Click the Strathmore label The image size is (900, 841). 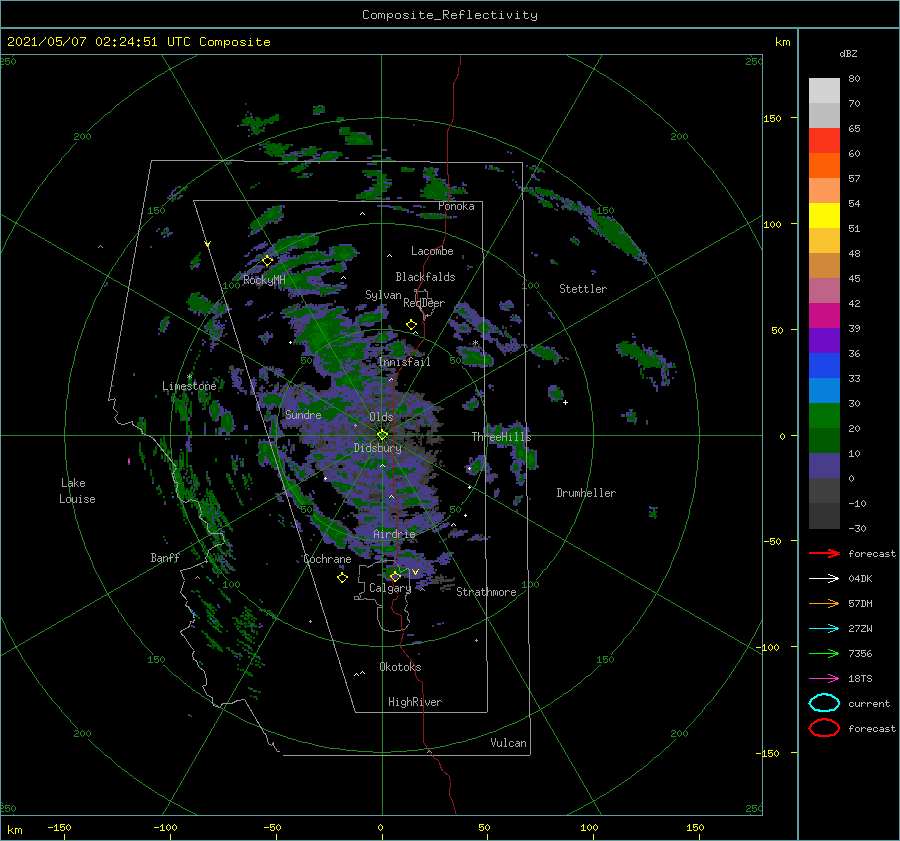tap(486, 592)
